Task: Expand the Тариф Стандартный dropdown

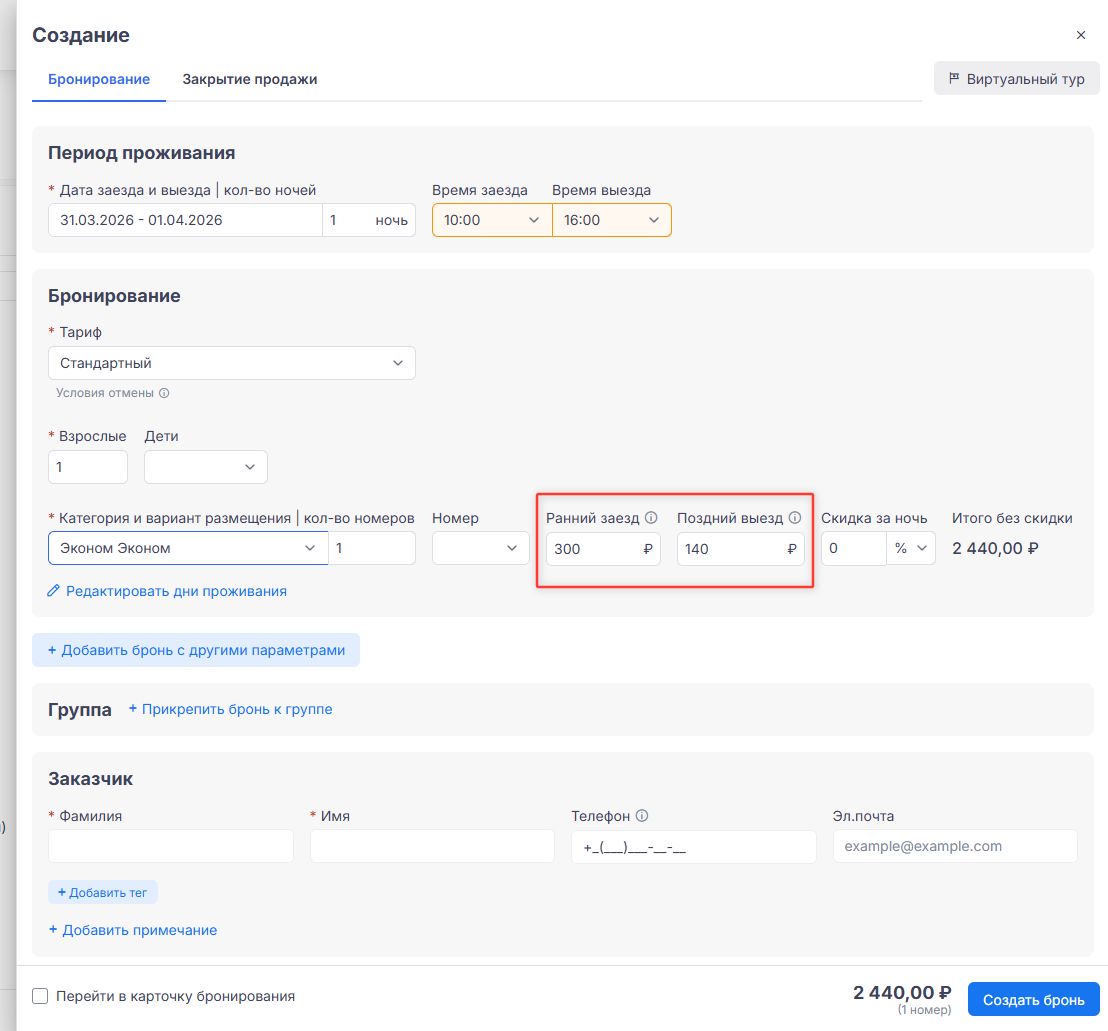Action: 231,363
